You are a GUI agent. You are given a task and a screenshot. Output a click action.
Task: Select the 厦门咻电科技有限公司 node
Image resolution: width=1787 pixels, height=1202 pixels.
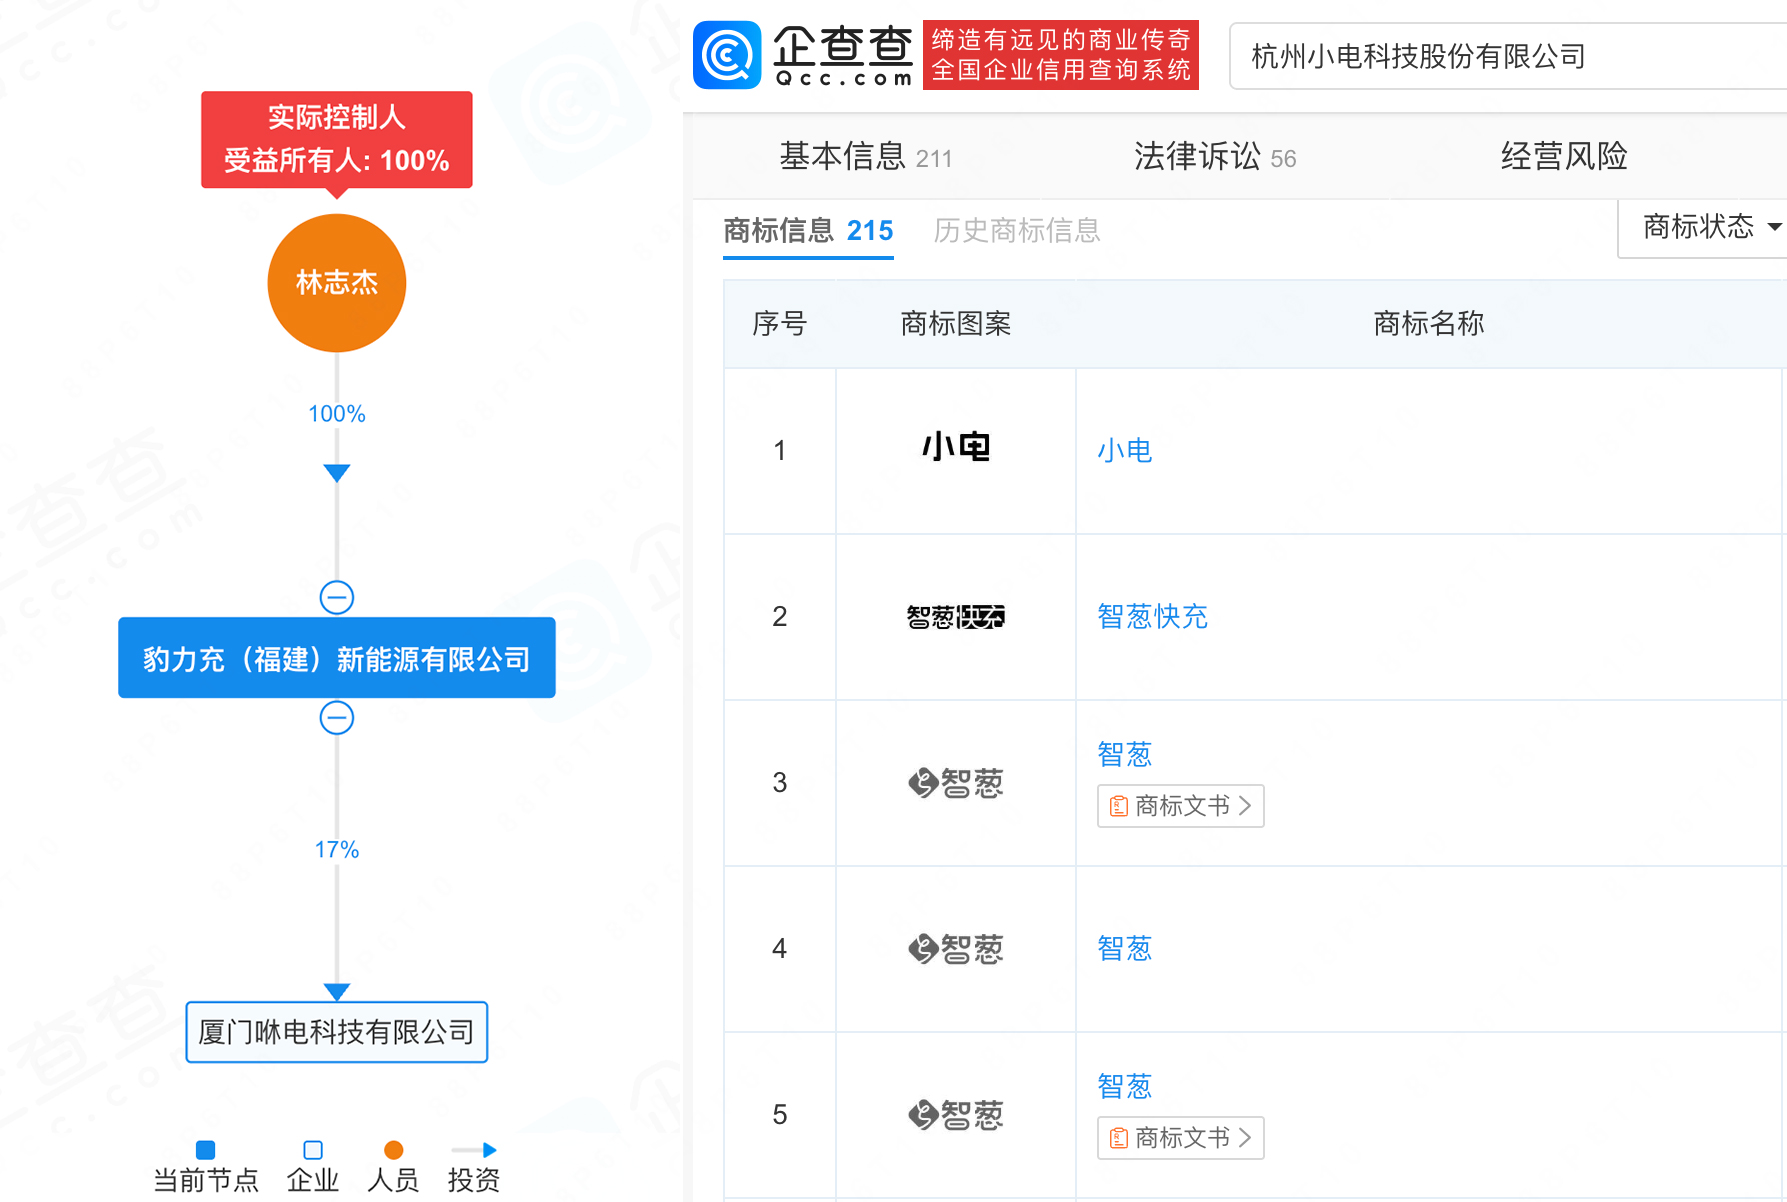pos(337,1032)
